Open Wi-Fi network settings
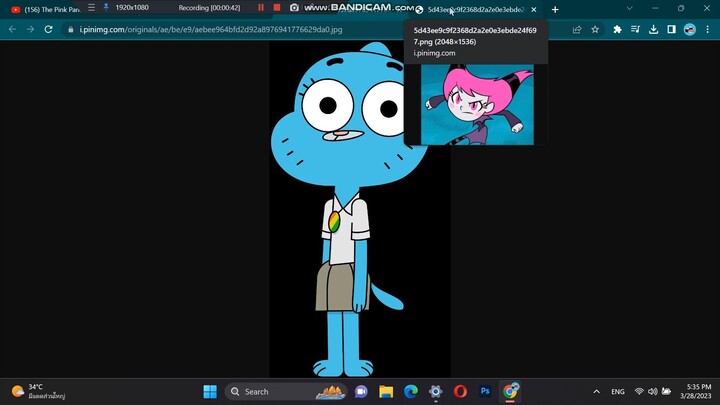This screenshot has height=405, width=720. [x=639, y=392]
